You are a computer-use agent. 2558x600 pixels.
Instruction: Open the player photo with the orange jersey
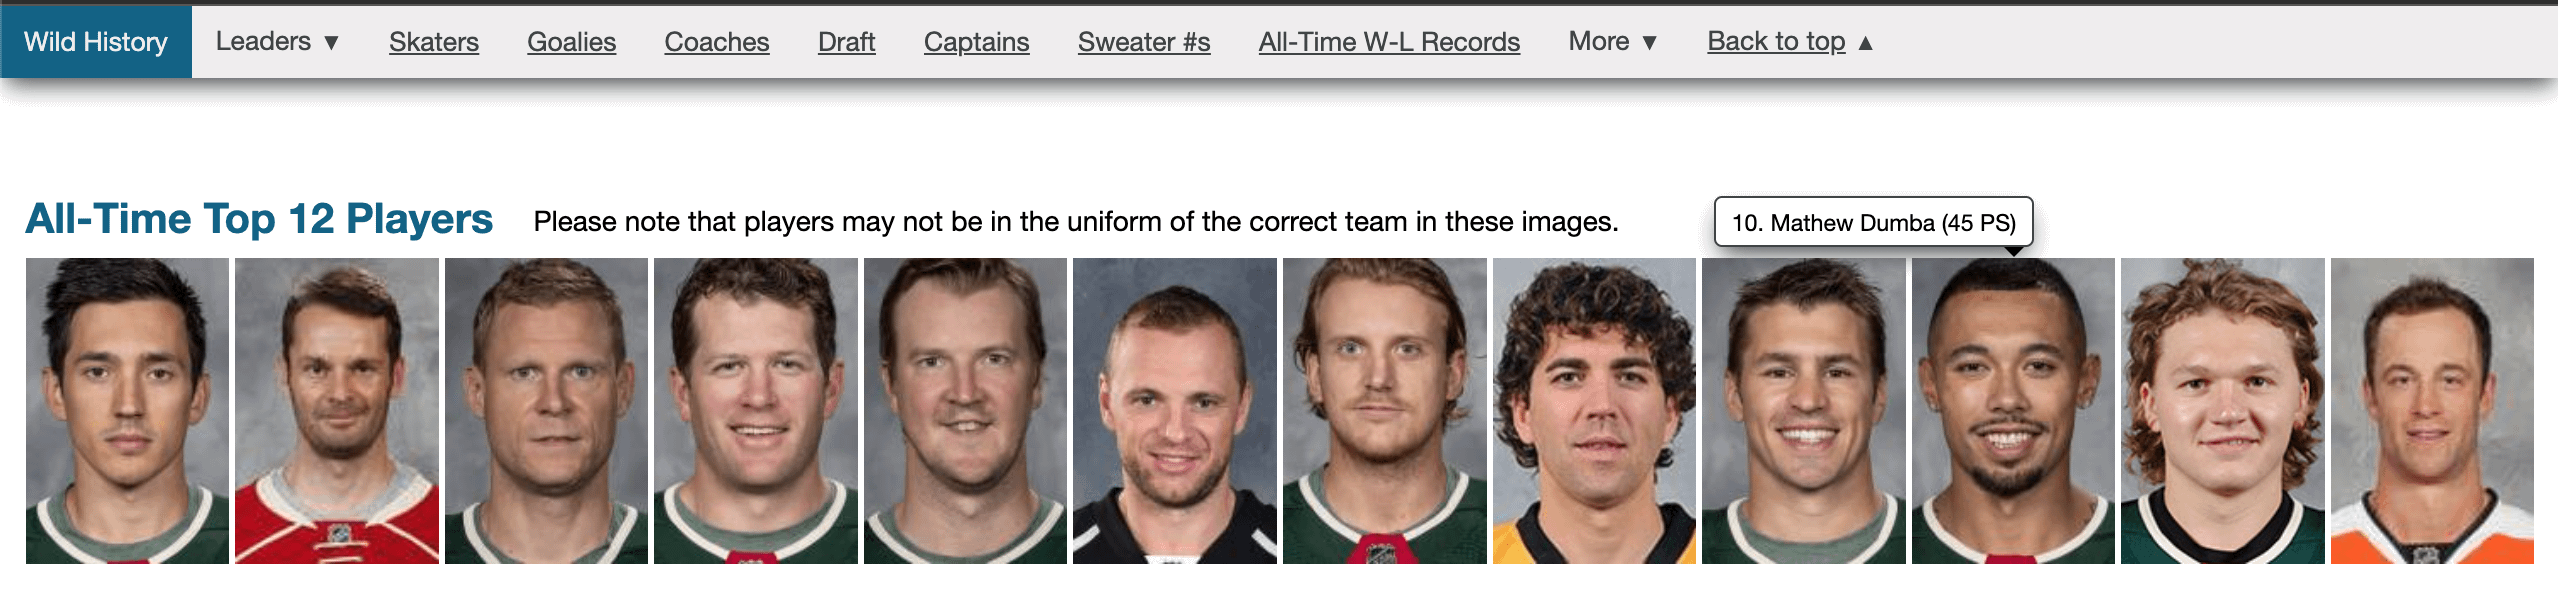pyautogui.click(x=2432, y=410)
